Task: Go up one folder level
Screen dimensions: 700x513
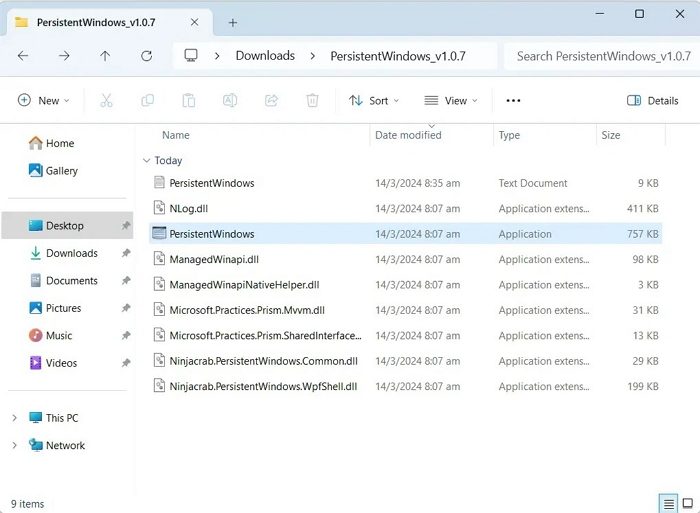Action: pos(105,56)
